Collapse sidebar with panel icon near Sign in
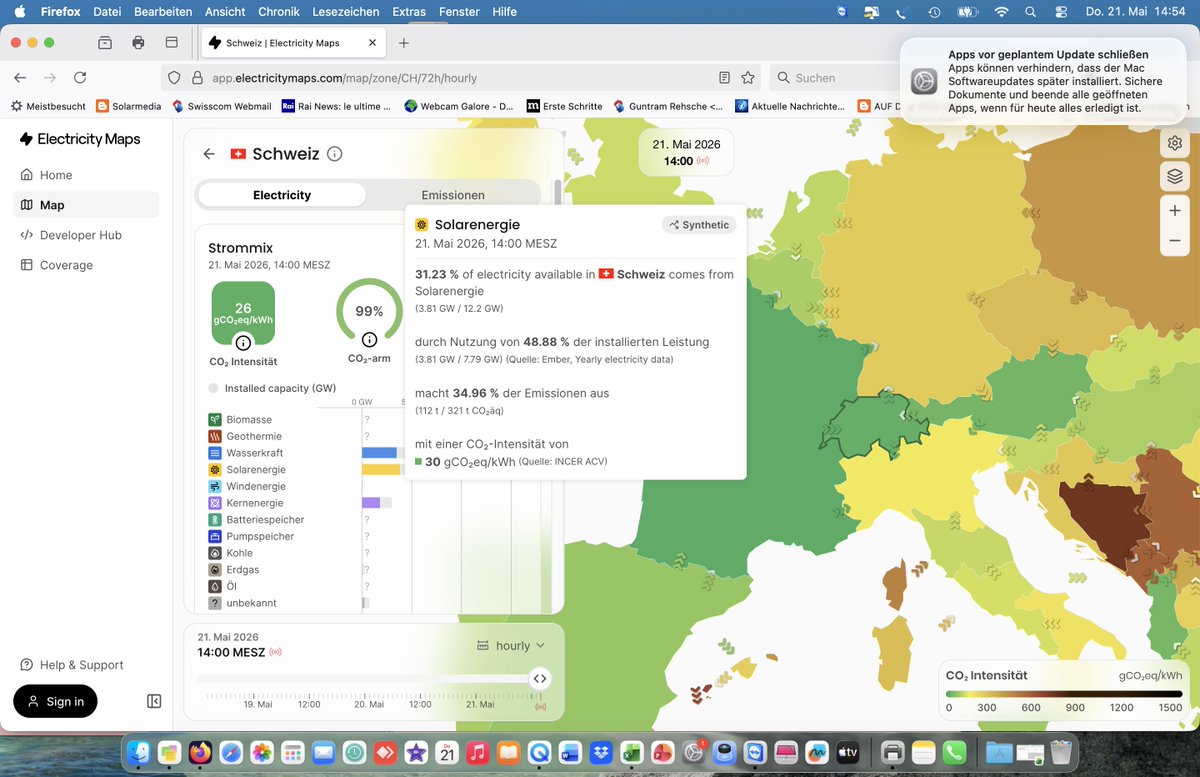This screenshot has width=1200, height=777. click(x=154, y=701)
